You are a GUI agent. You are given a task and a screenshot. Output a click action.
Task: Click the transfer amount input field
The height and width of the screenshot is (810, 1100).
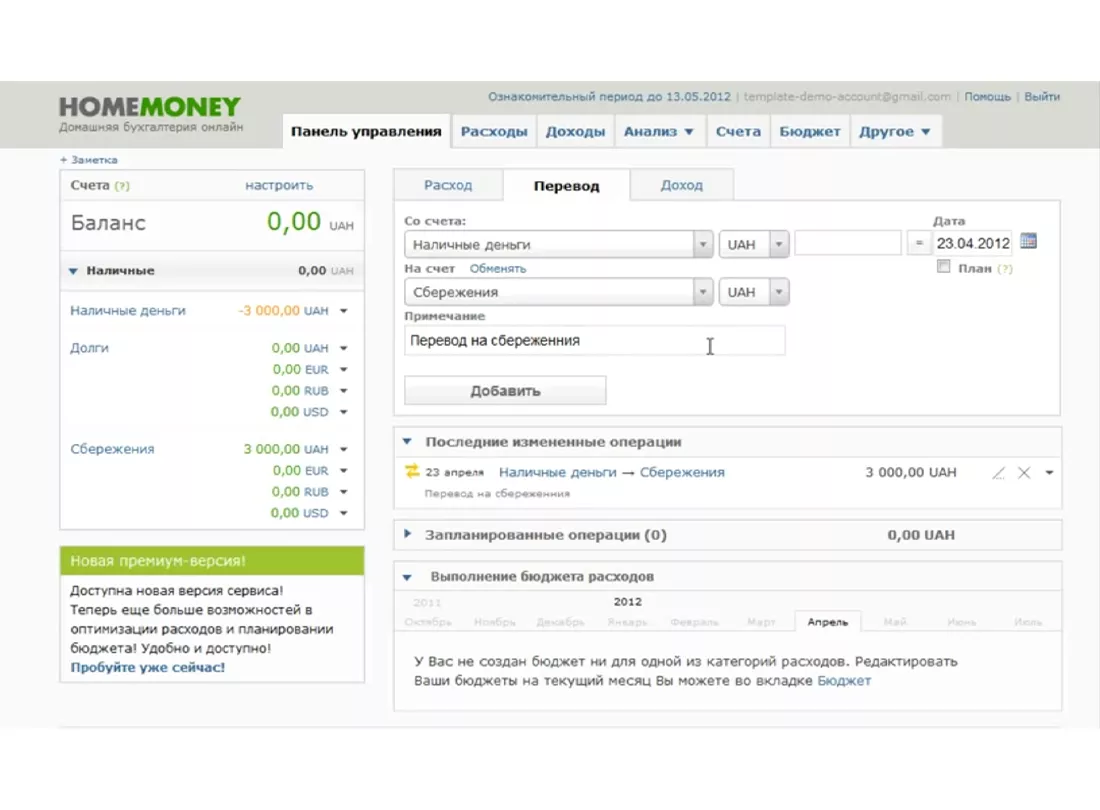point(847,243)
